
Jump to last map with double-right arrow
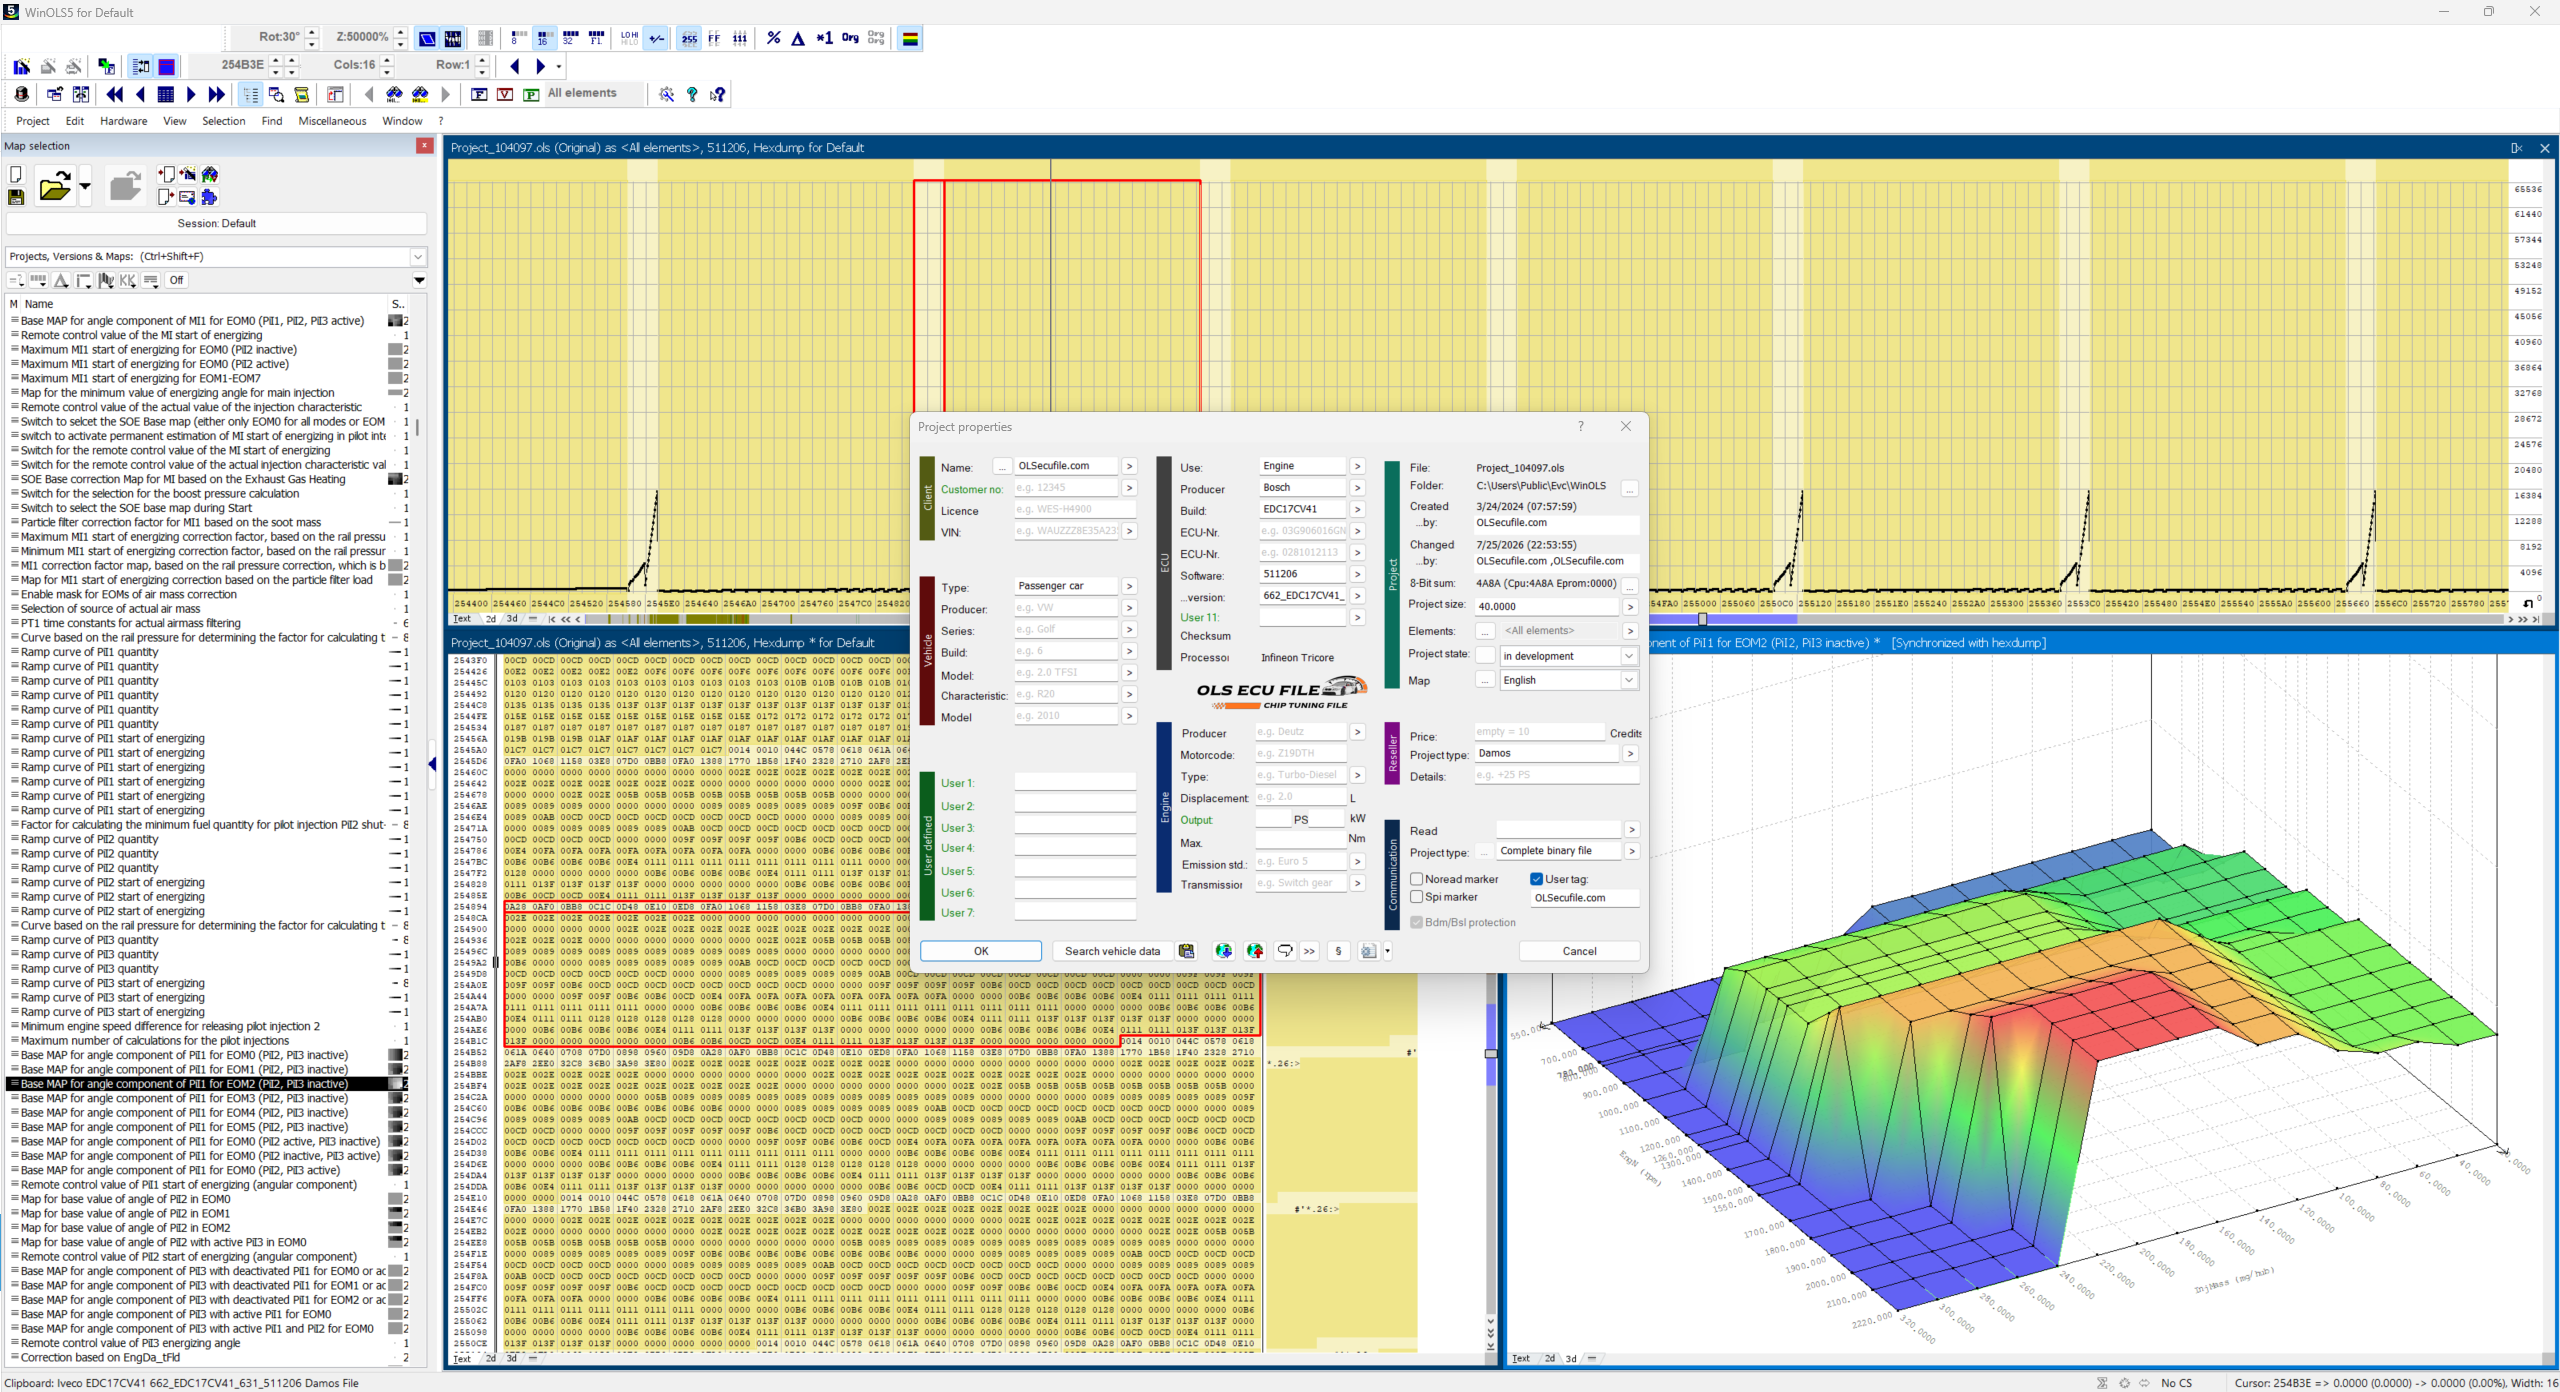tap(216, 94)
